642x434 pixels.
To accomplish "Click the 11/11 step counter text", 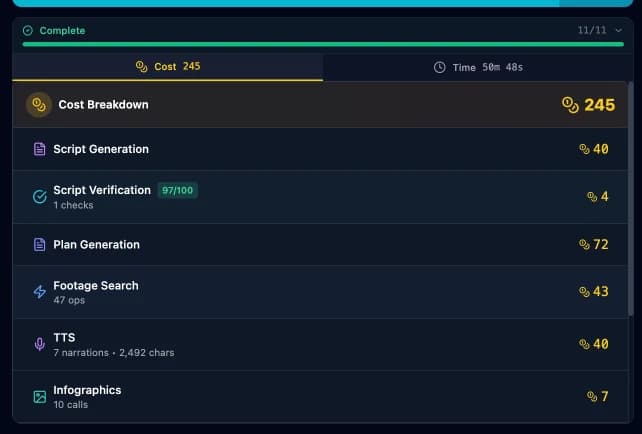I will point(592,30).
